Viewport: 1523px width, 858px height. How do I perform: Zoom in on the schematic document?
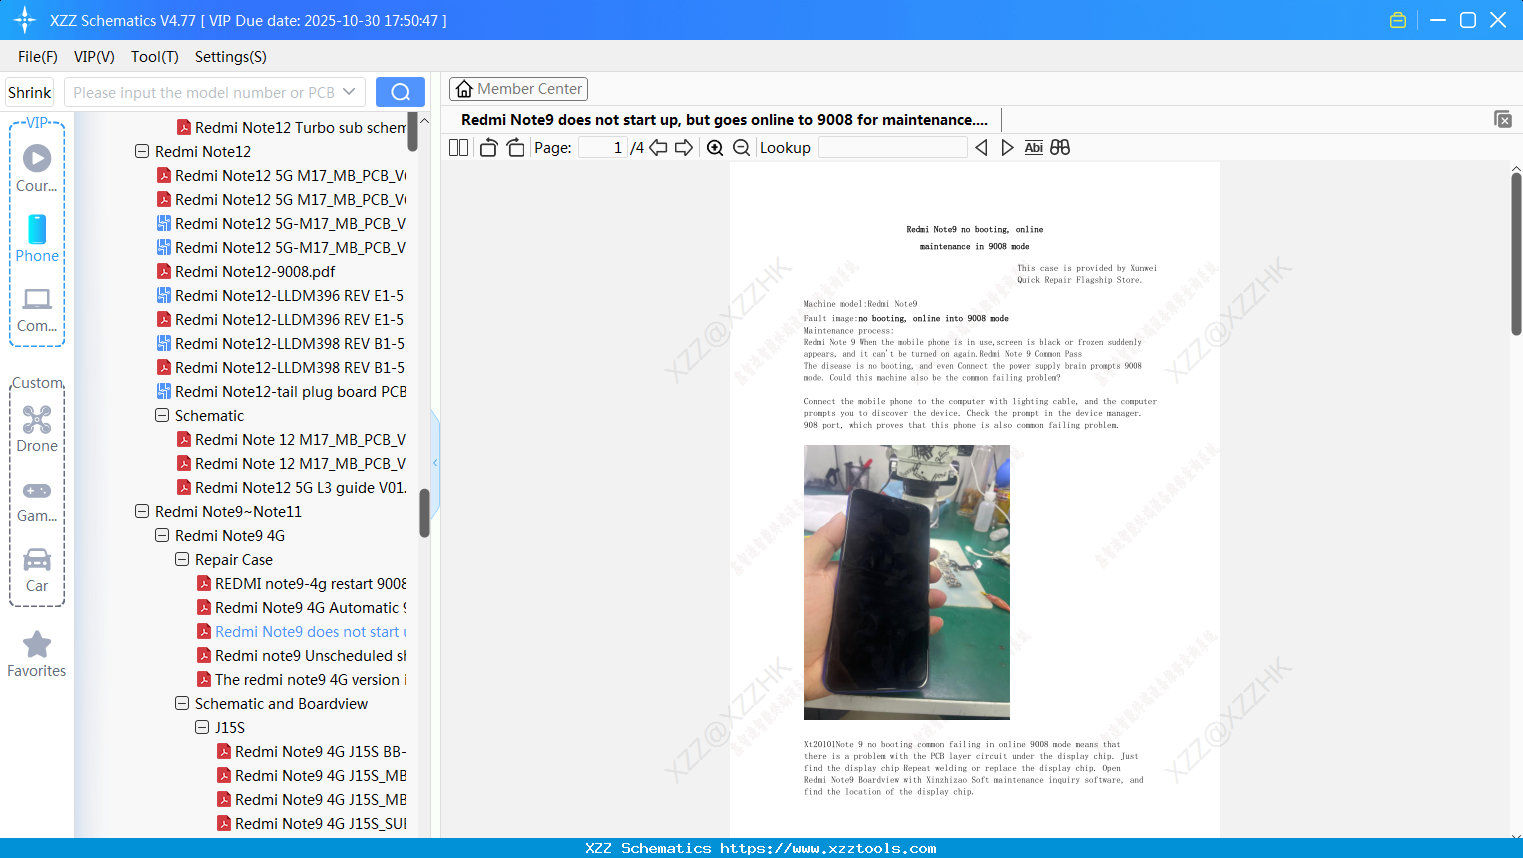tap(714, 147)
